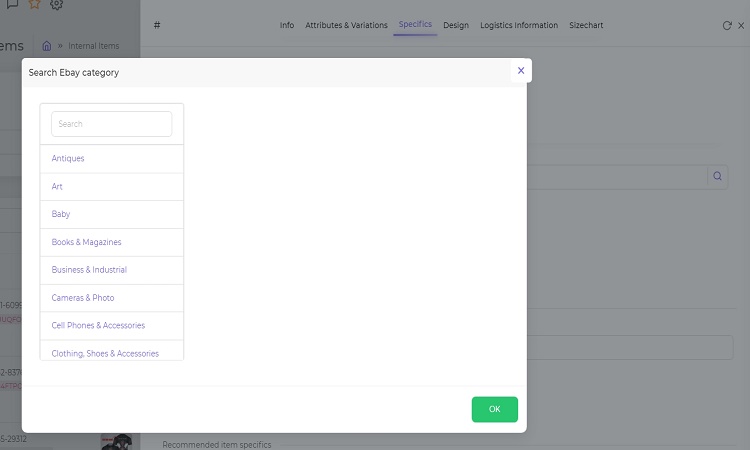Click the star favorites icon
This screenshot has height=450, width=750.
[34, 4]
